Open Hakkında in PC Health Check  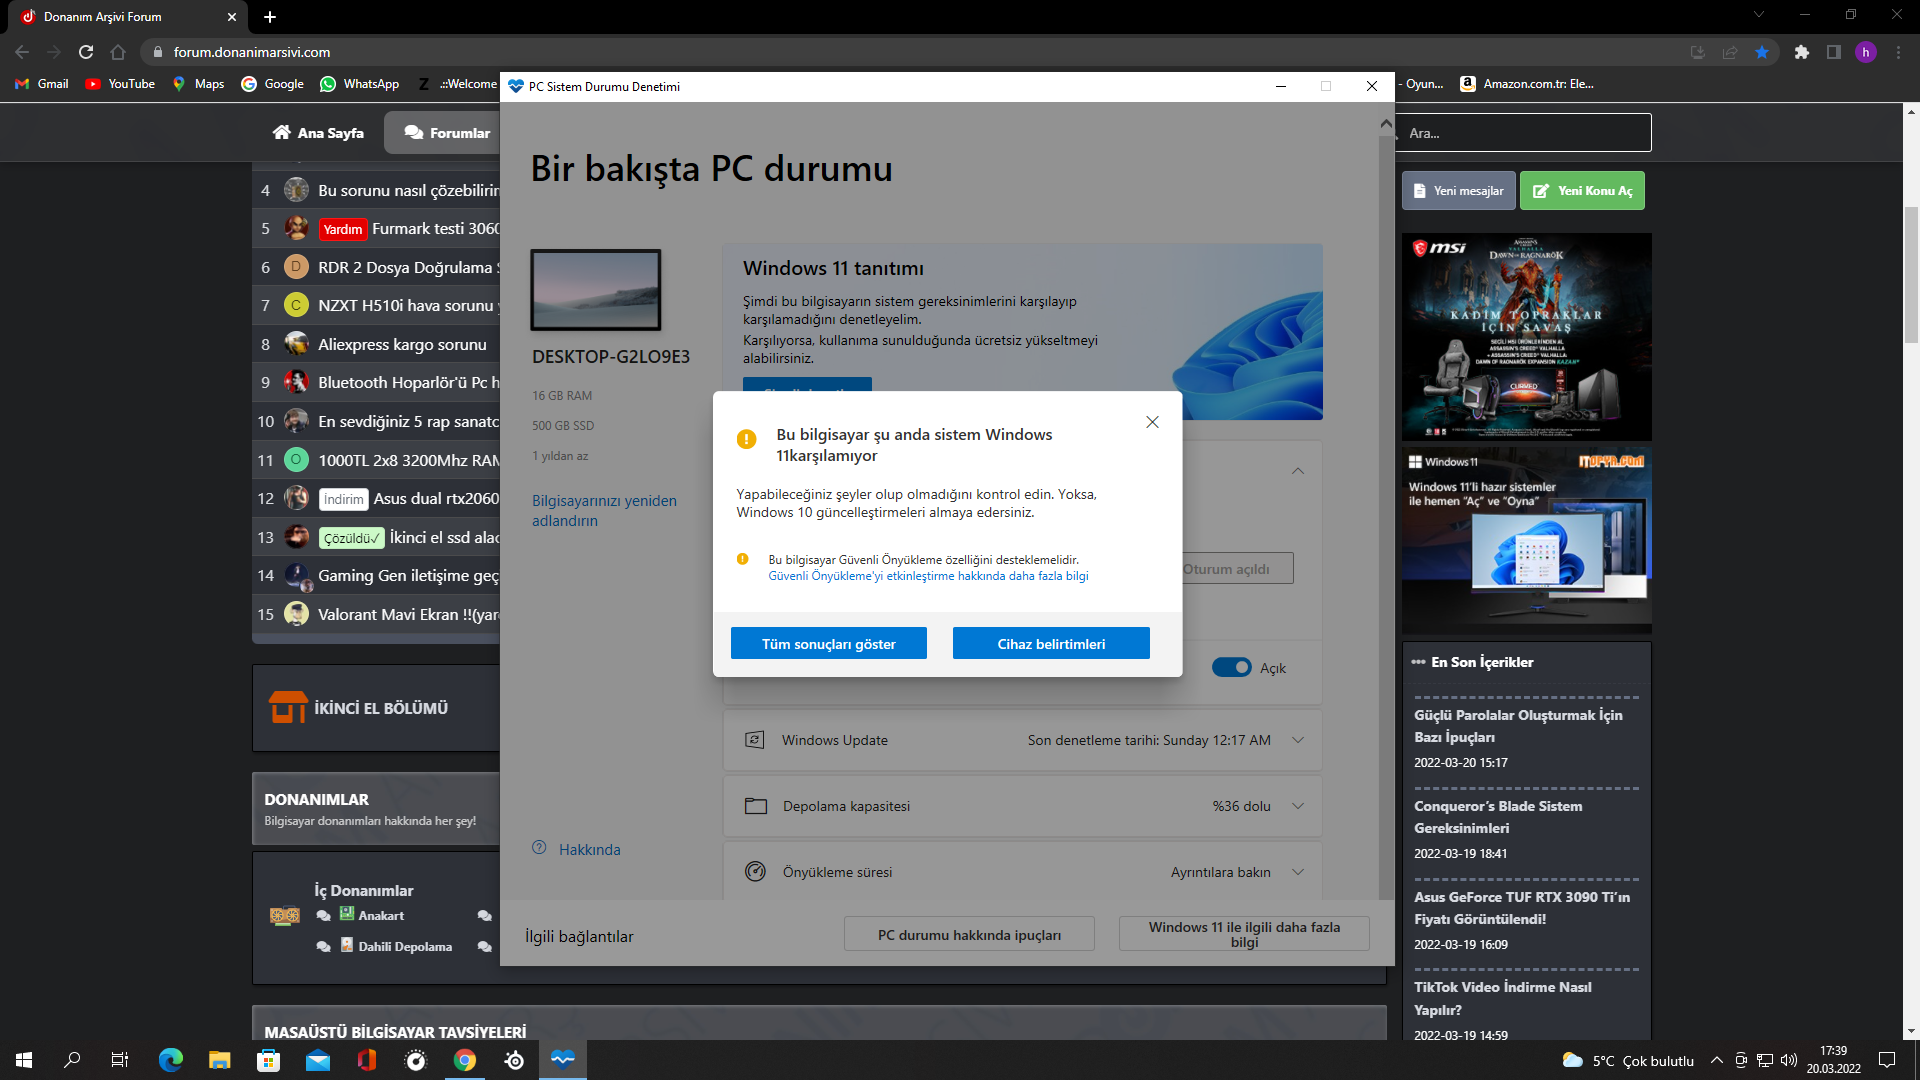click(x=589, y=849)
